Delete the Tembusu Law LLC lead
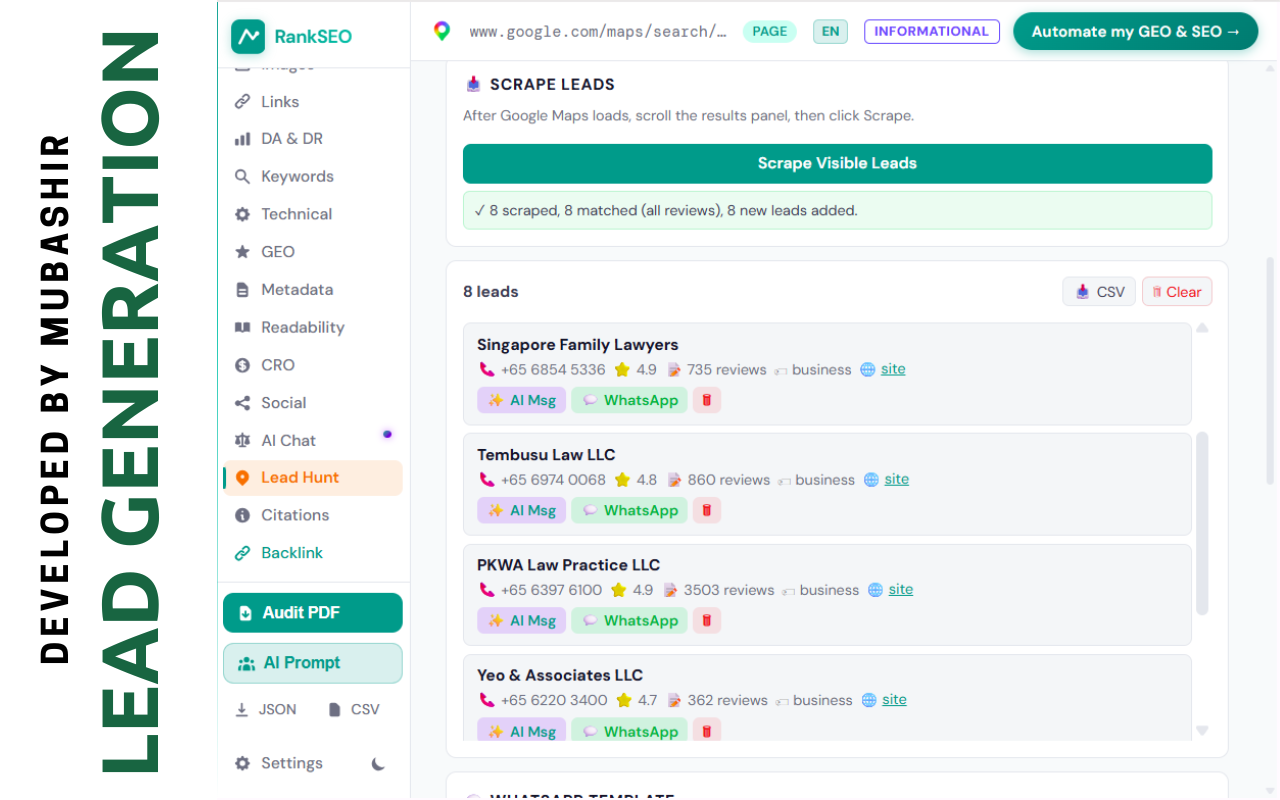Screen dimensions: 1280x800 click(707, 510)
